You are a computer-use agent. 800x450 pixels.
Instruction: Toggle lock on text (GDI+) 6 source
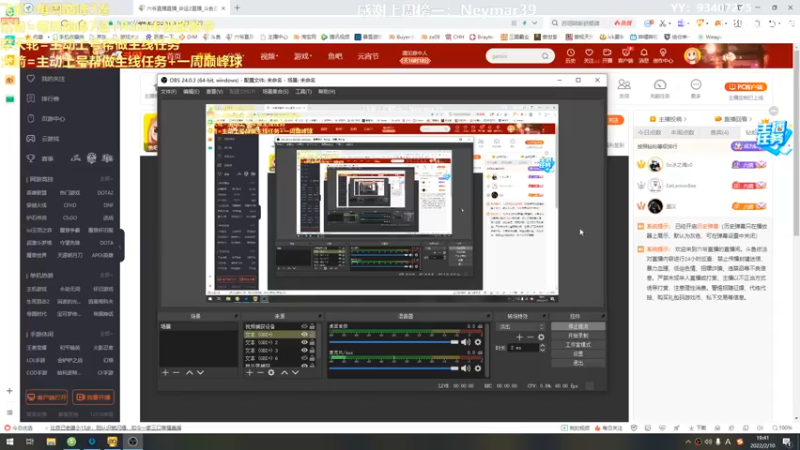312,358
